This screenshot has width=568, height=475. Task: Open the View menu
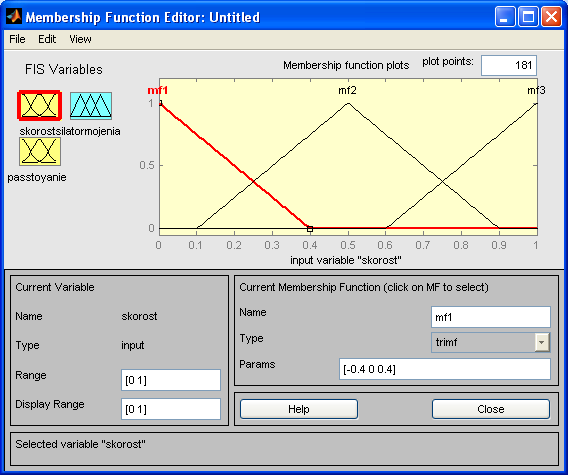pyautogui.click(x=80, y=39)
